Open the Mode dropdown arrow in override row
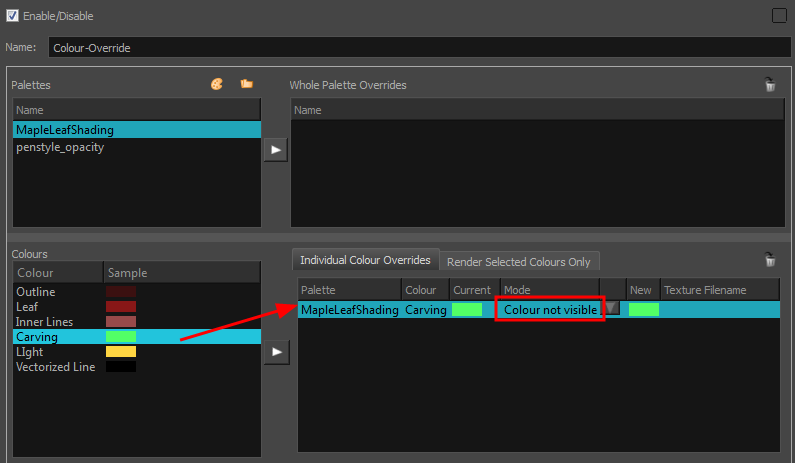Image resolution: width=795 pixels, height=463 pixels. coord(612,310)
